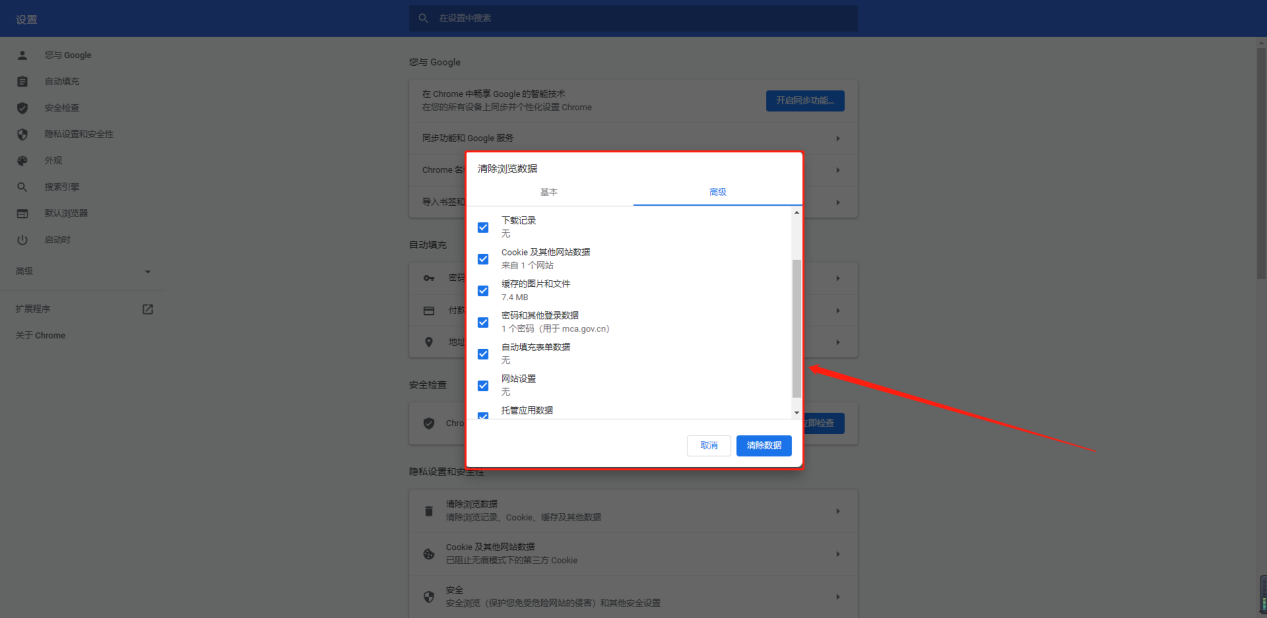Click the trash icon of 清除浏览数据 row
This screenshot has width=1267, height=618.
click(x=429, y=511)
